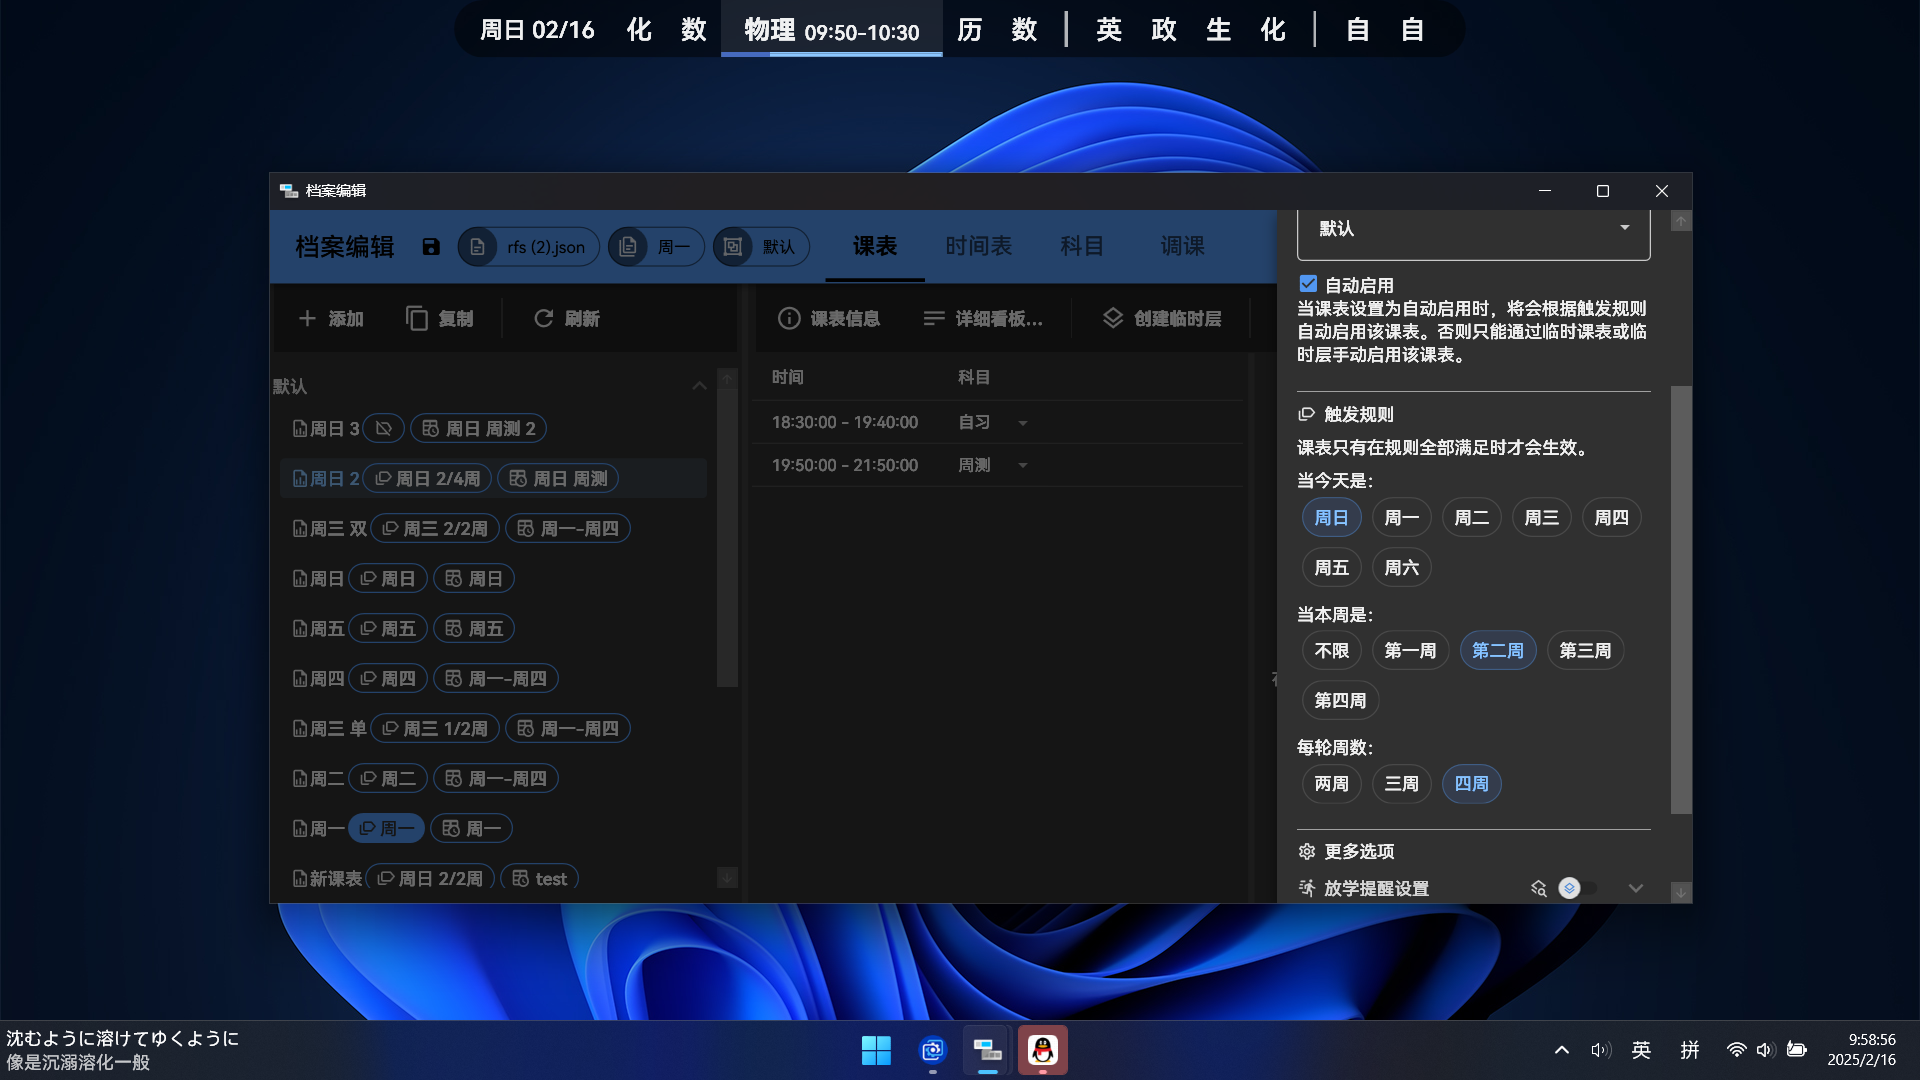The image size is (1920, 1080).
Task: Duplicate a schedule with the 复制 copy icon
Action: [417, 318]
